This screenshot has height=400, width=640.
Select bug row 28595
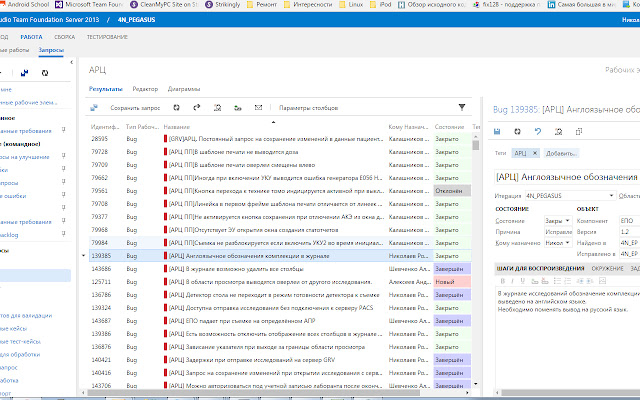pyautogui.click(x=280, y=139)
